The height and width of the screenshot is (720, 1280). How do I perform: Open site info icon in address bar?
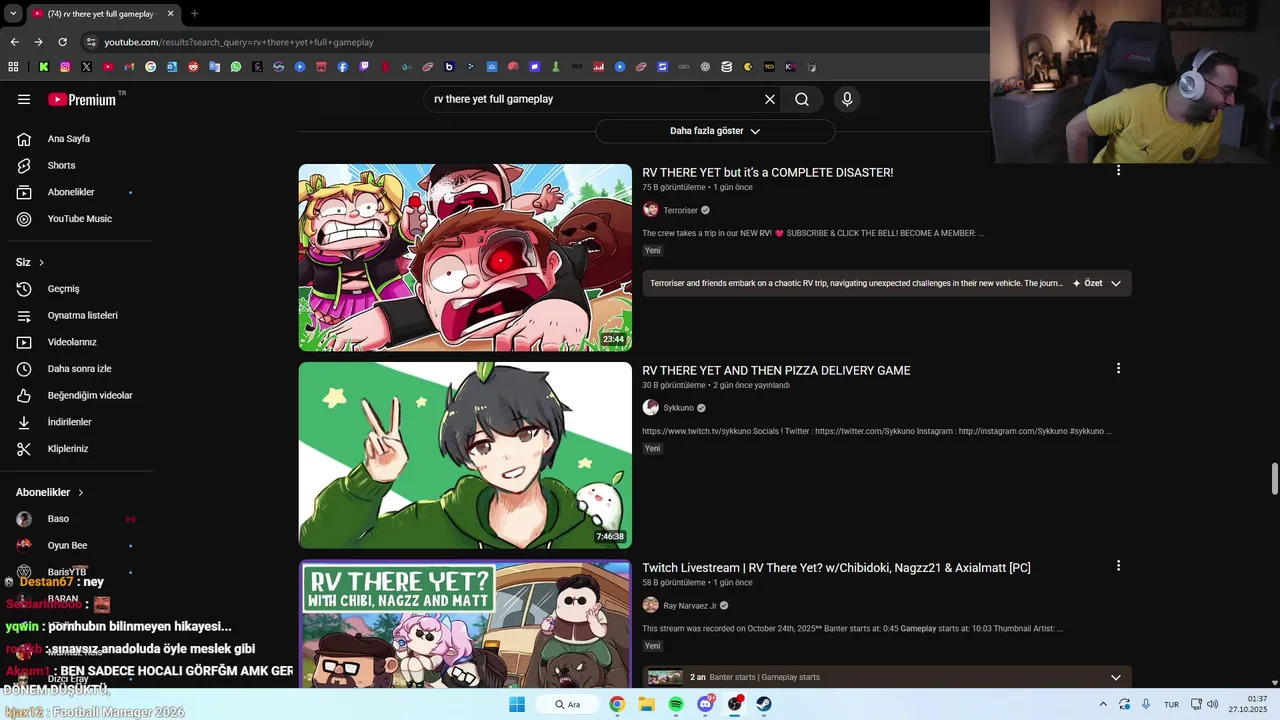pos(91,42)
